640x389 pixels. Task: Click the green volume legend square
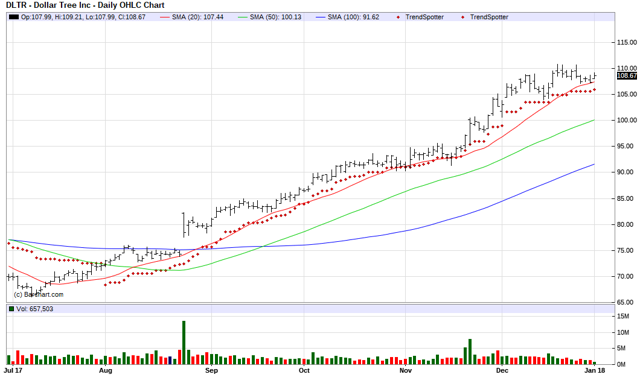[x=11, y=309]
